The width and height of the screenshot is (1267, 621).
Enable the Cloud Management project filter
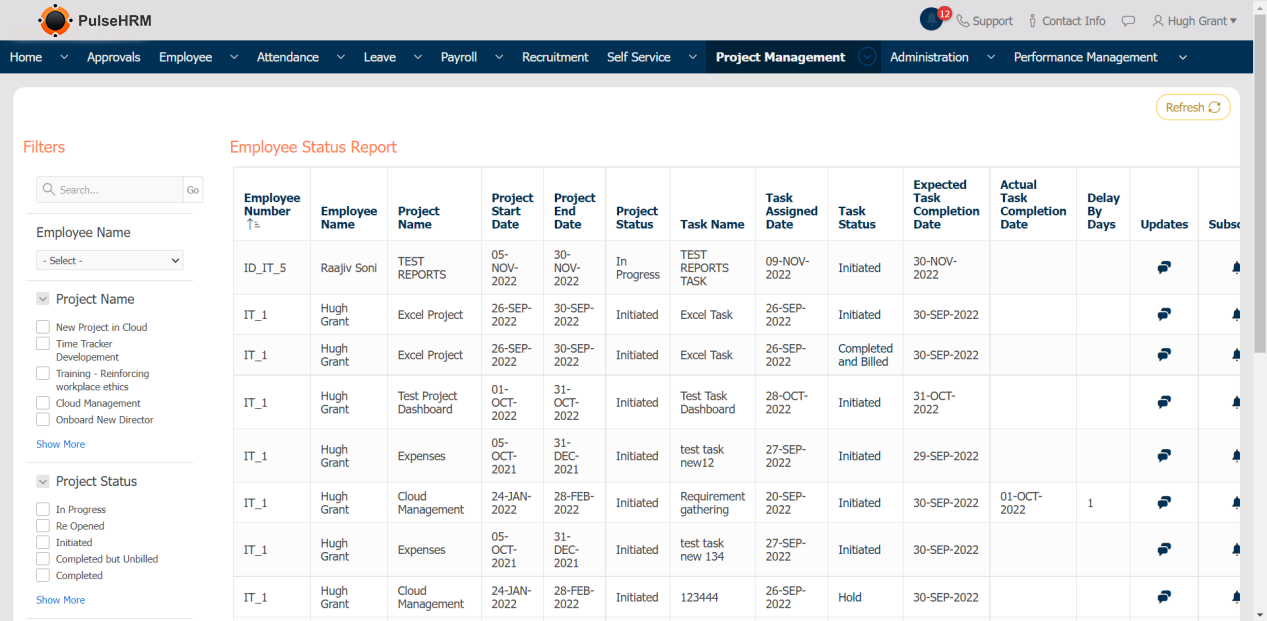click(43, 403)
